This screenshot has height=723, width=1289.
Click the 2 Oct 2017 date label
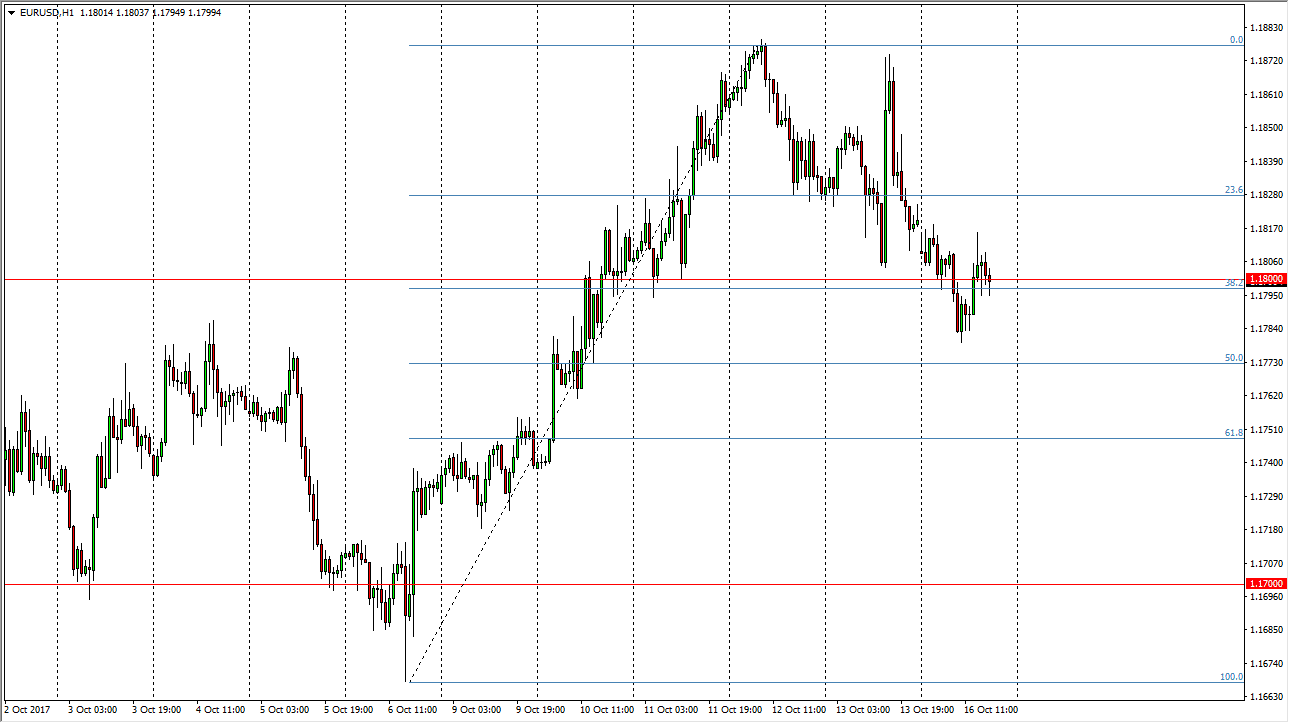(x=28, y=709)
